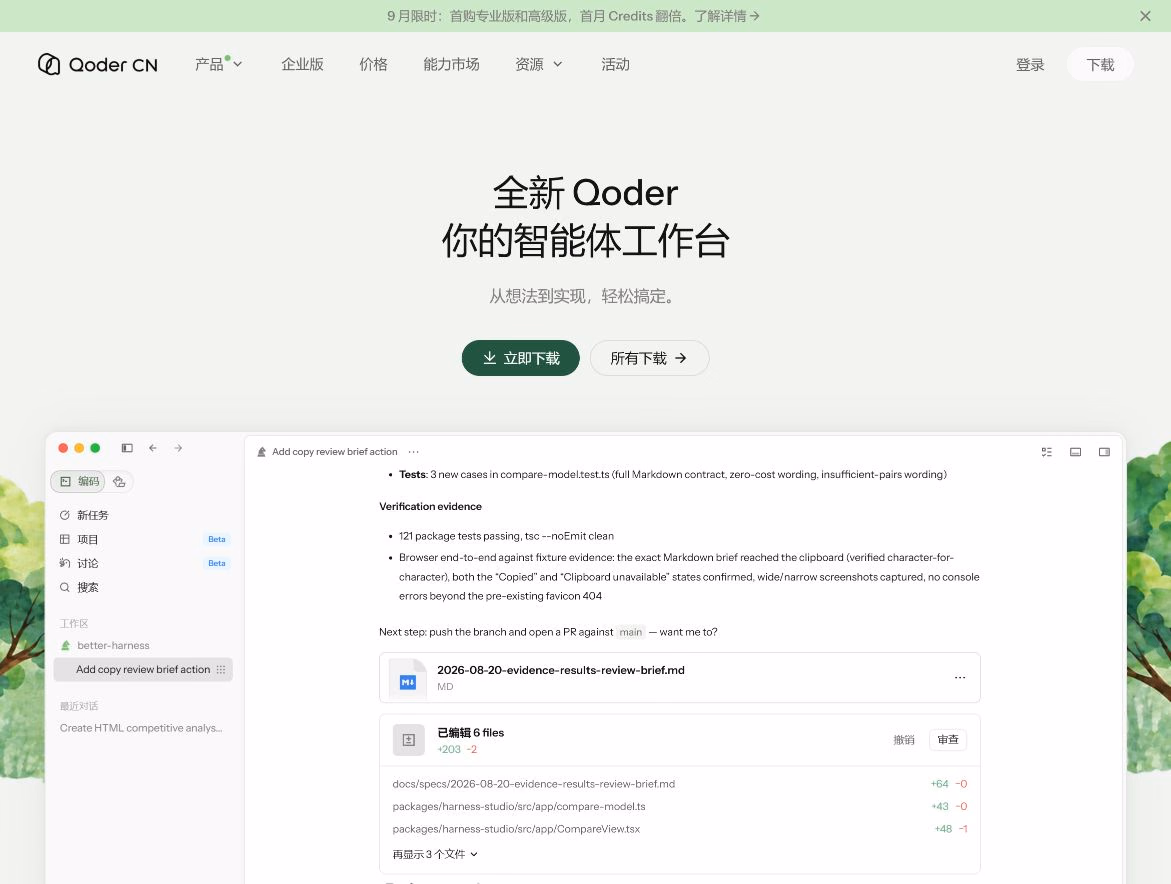Open docs/specs review-brief.md changed file row

[680, 784]
